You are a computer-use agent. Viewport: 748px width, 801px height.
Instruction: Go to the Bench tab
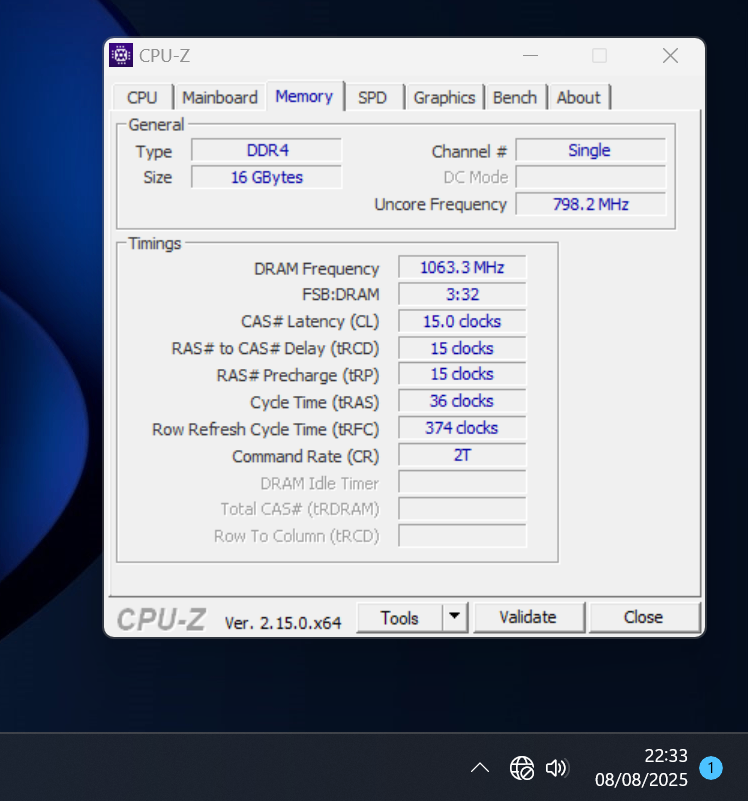tap(515, 97)
